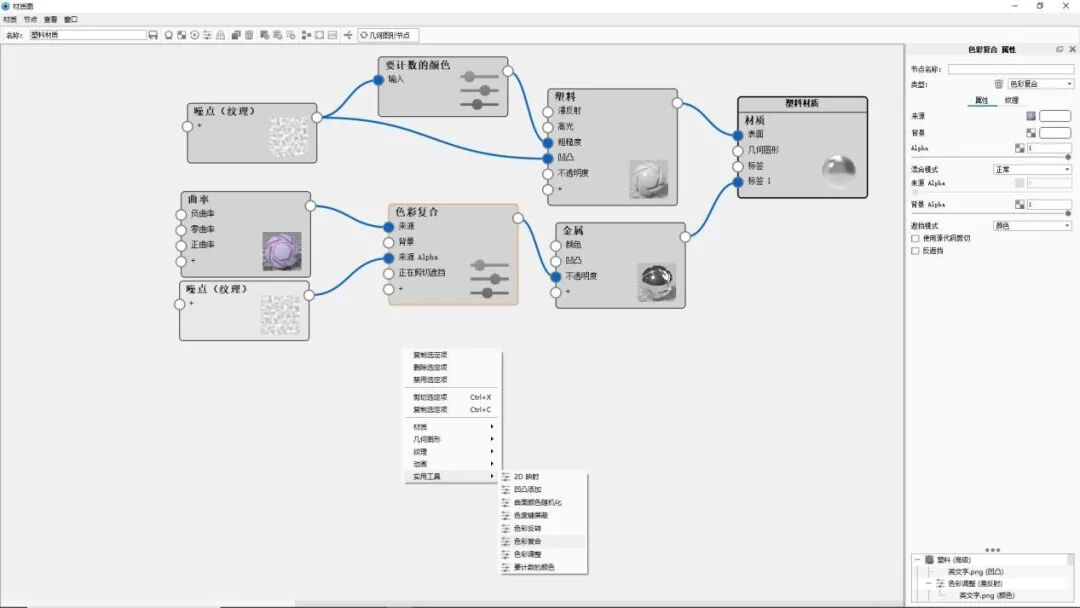Open the 类型 dropdown showing 色彩复合

point(1038,84)
